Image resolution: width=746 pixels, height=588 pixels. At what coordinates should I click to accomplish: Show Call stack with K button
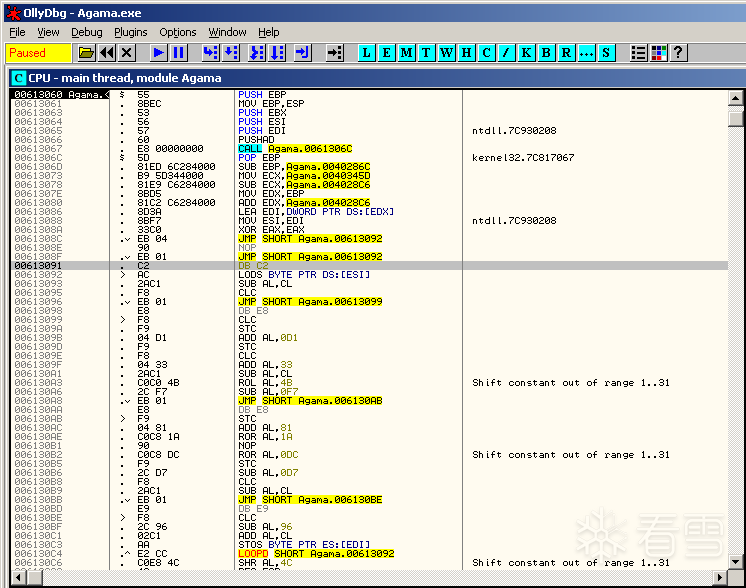pyautogui.click(x=526, y=52)
